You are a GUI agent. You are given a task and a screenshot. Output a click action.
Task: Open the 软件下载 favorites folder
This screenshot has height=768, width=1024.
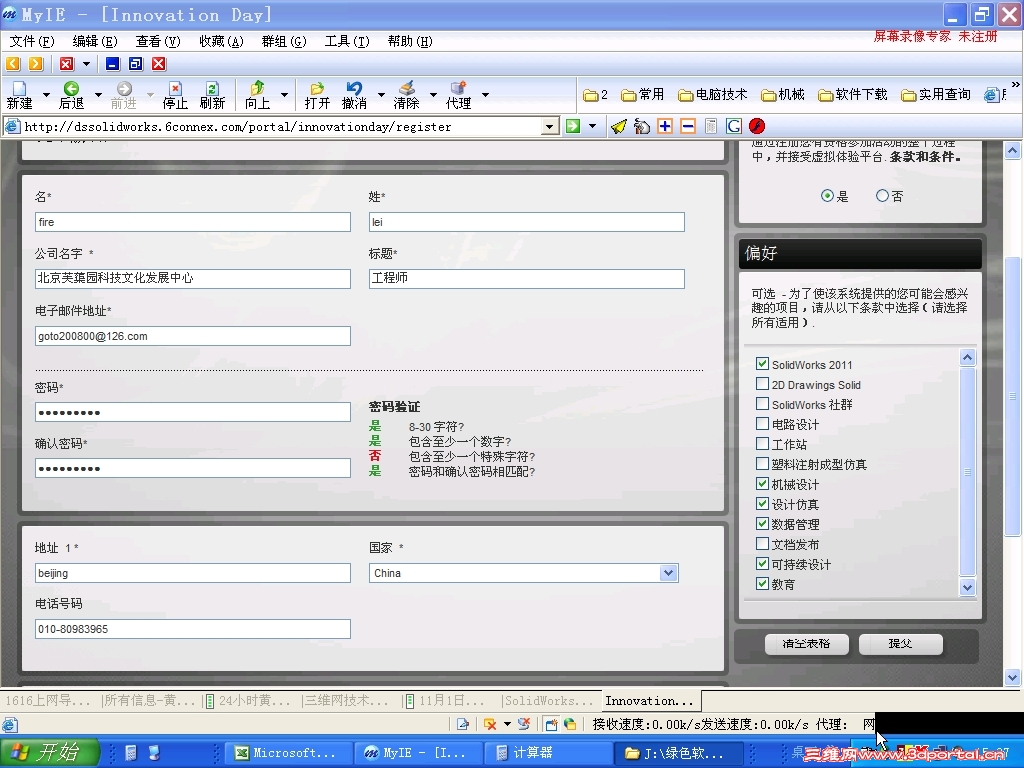point(853,95)
